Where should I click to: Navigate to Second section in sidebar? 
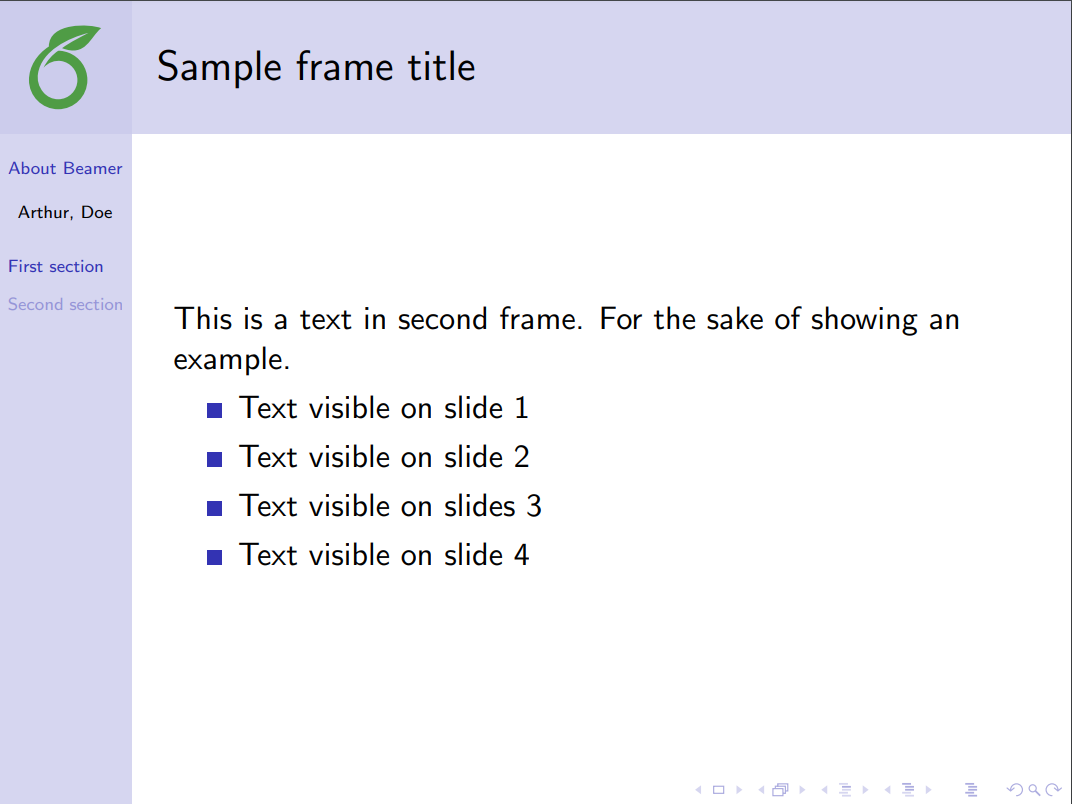pos(65,304)
